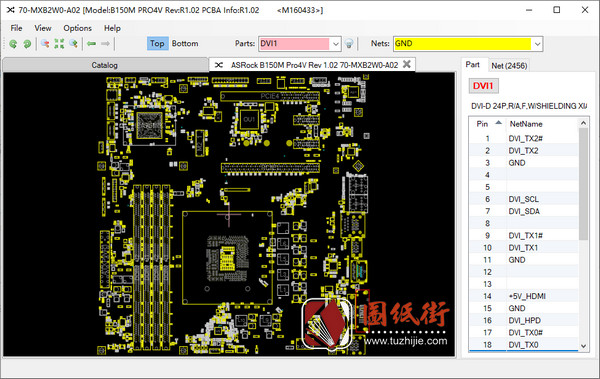Click the rotate right green icon
600x379 pixels.
[27, 44]
